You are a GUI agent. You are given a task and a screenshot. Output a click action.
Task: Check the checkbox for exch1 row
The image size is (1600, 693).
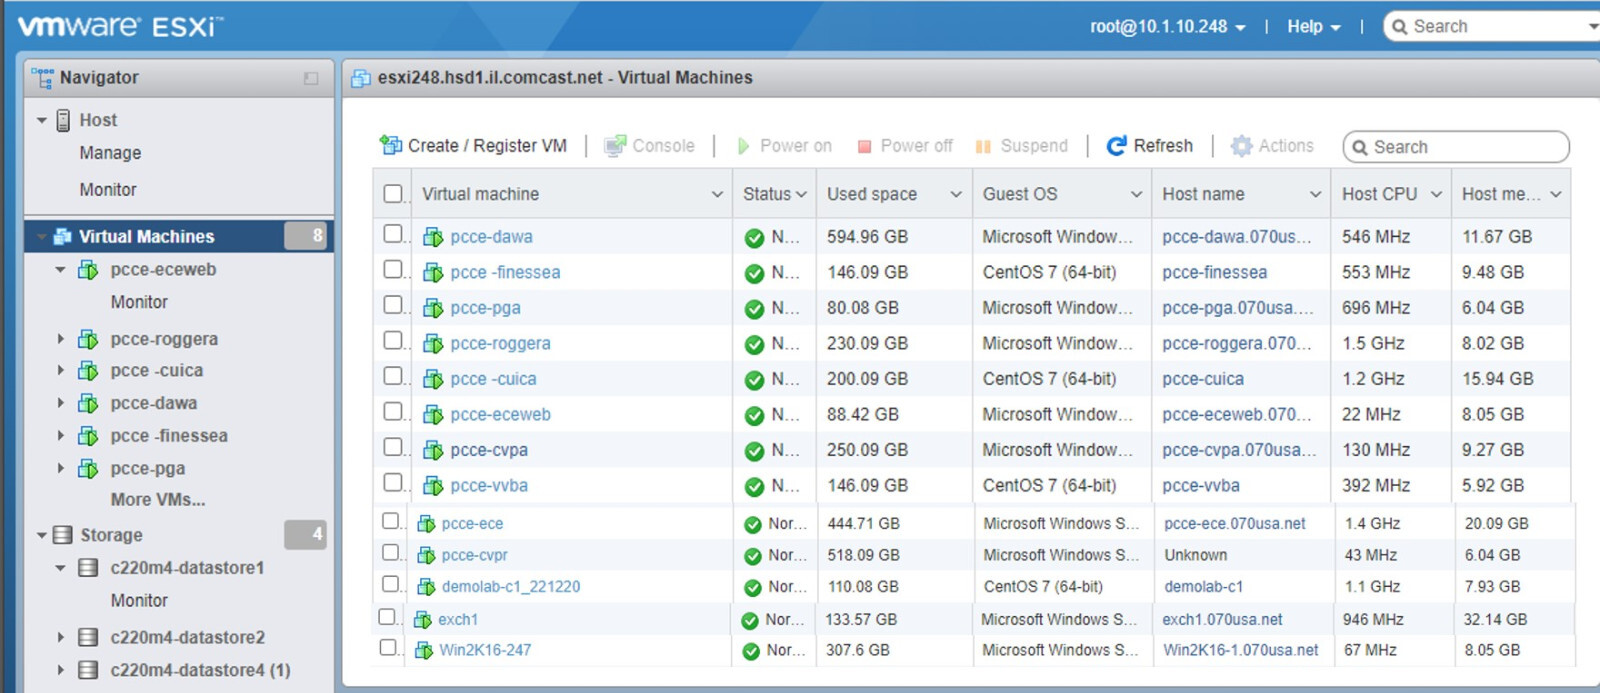click(x=387, y=617)
